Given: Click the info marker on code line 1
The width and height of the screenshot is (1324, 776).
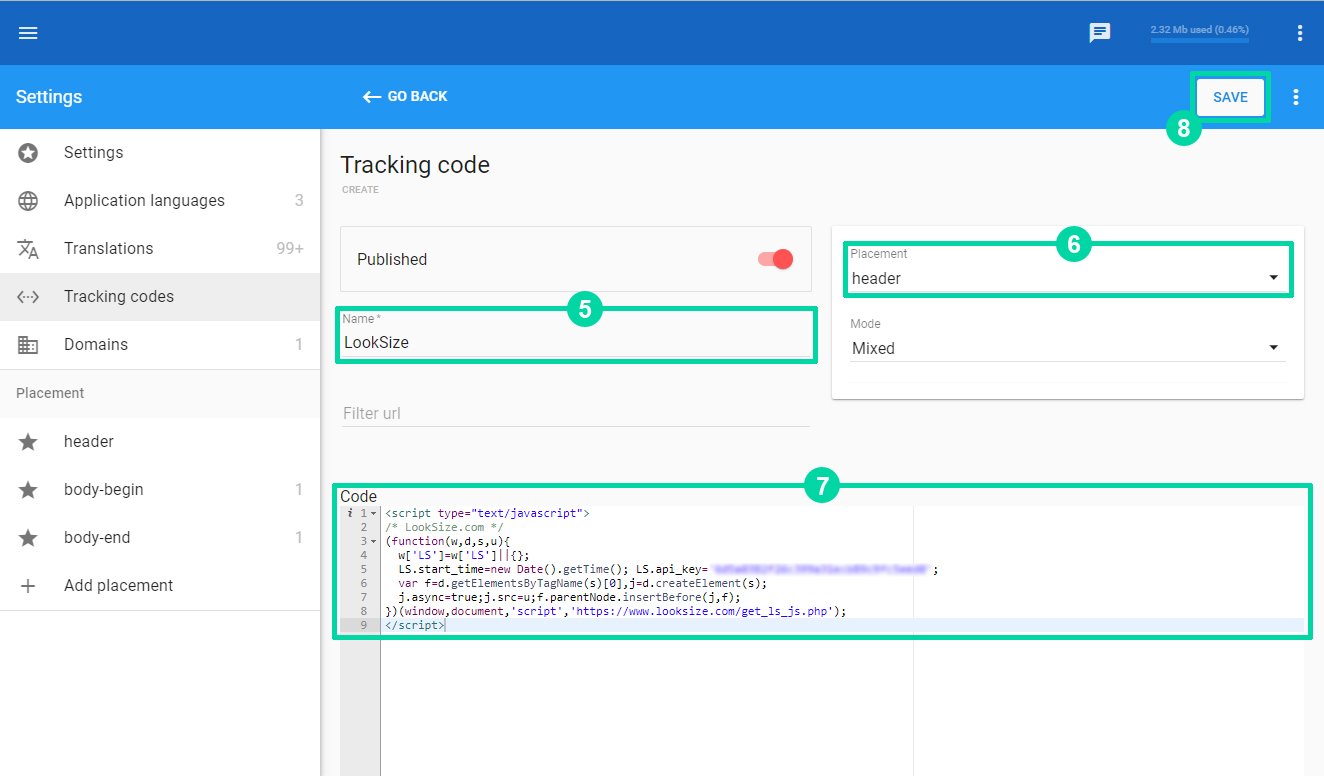Looking at the screenshot, I should 349,513.
